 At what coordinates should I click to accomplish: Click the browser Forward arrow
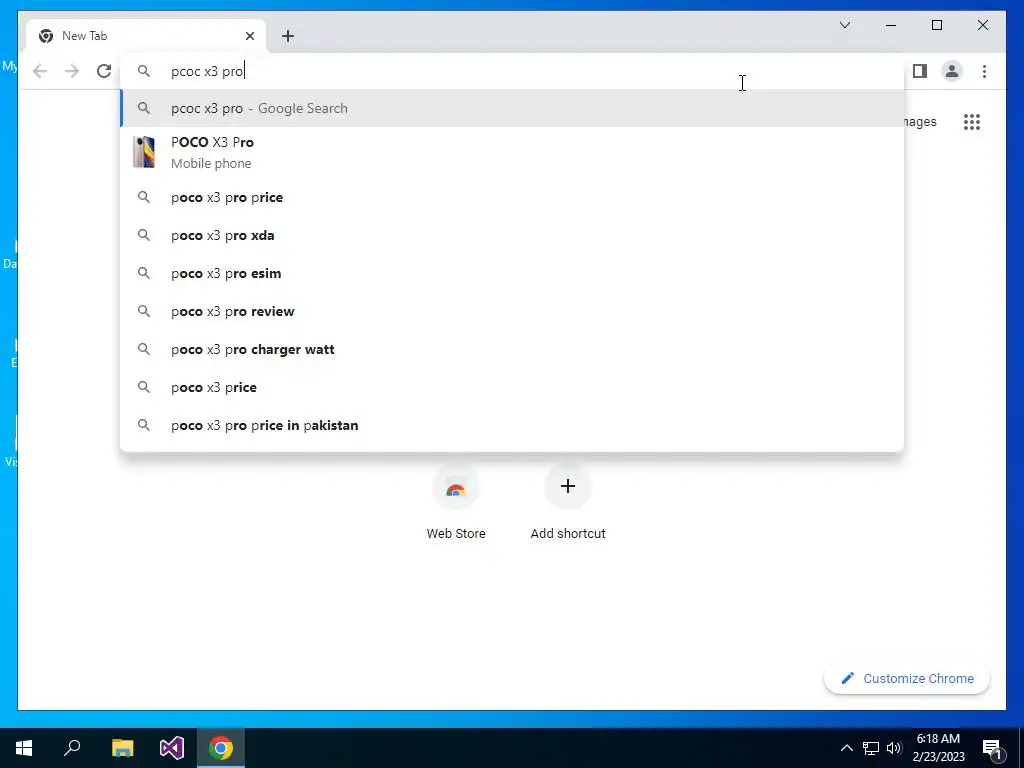coord(72,71)
